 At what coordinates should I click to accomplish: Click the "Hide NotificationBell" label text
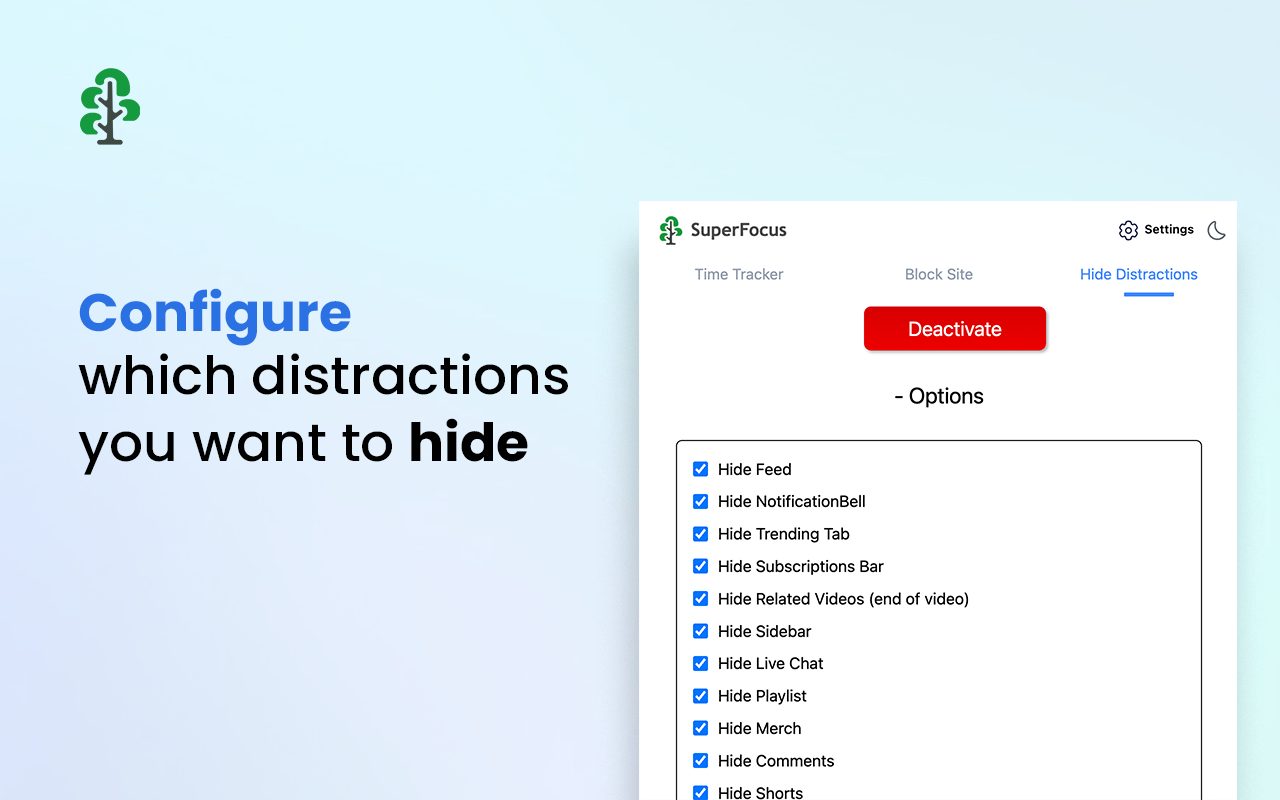792,501
